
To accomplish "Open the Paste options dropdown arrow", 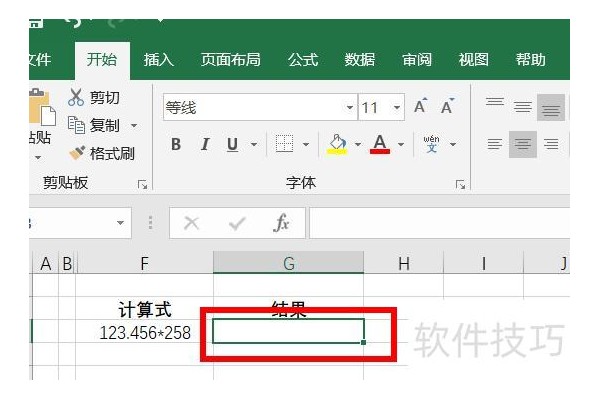I will pyautogui.click(x=38, y=157).
